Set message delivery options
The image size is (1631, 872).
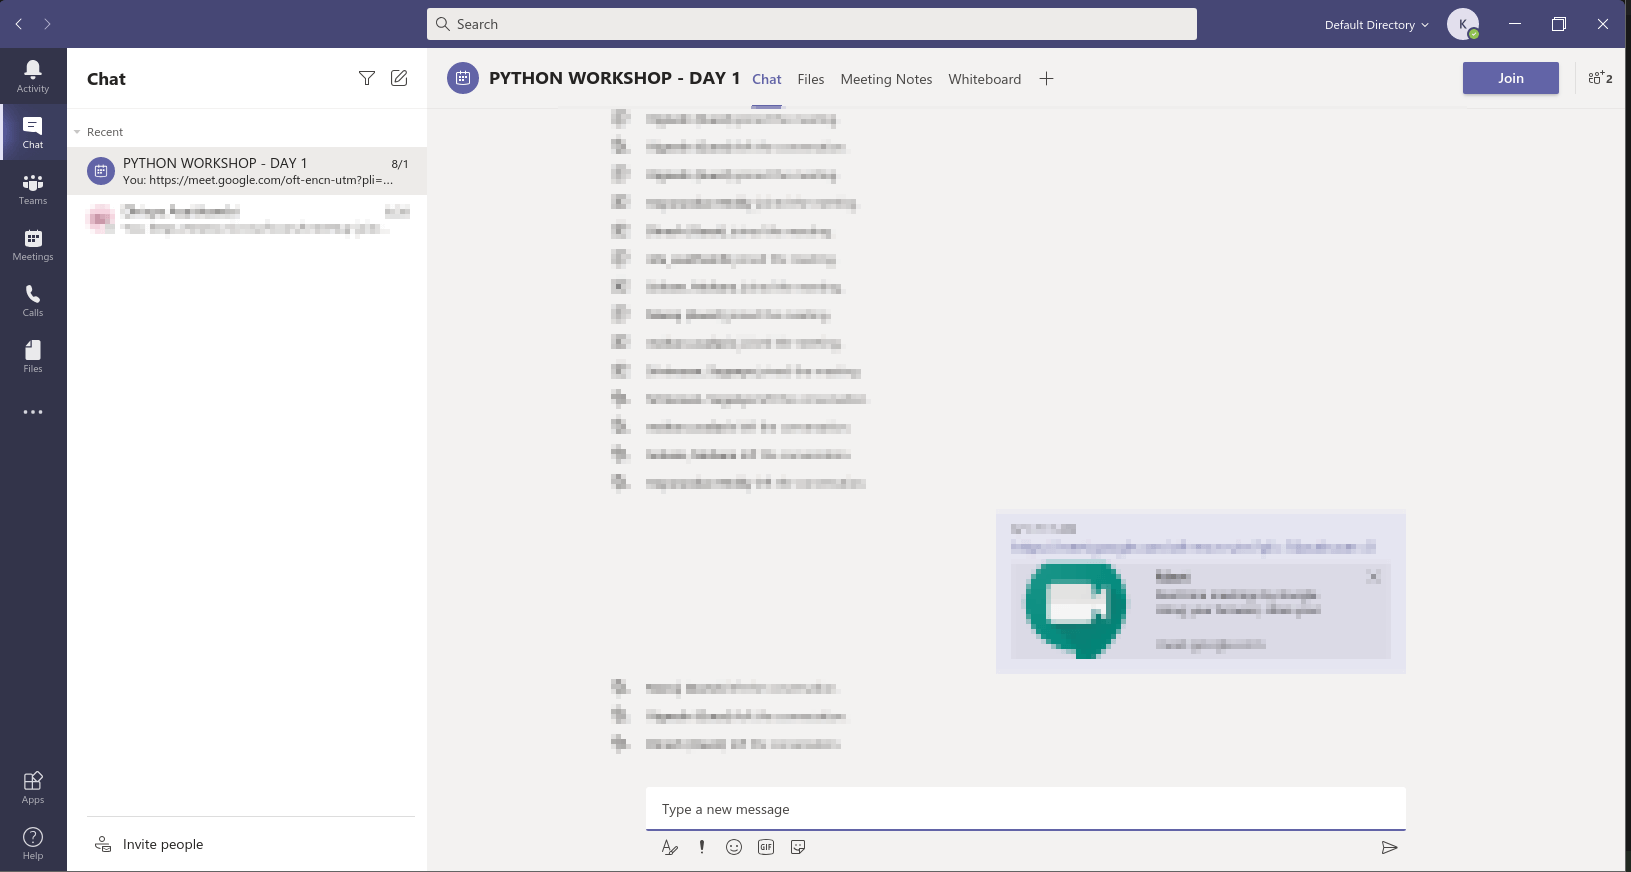point(702,847)
